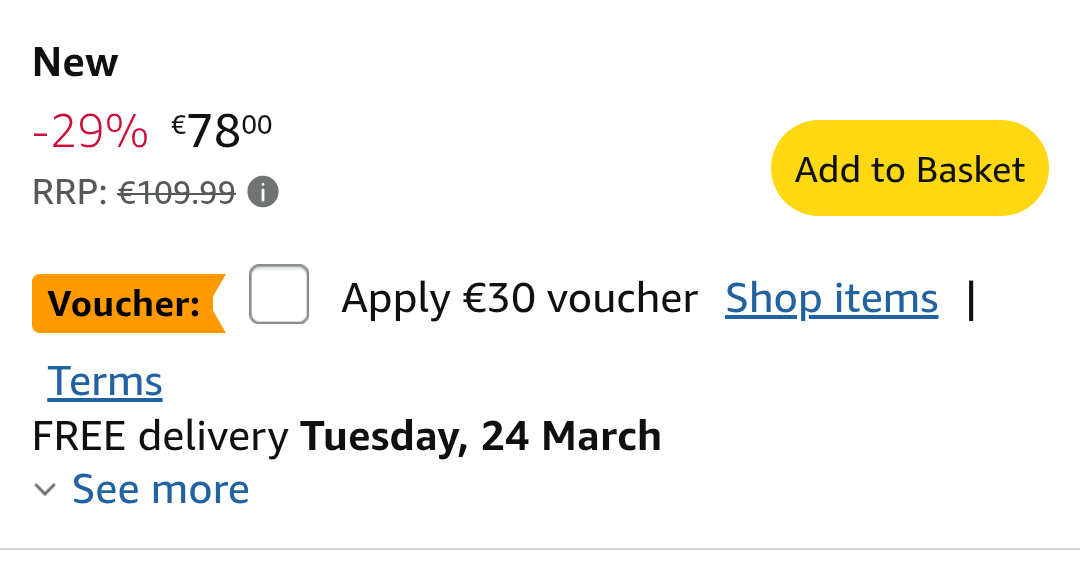Click the red -29% discount label
1080x566 pixels.
point(90,132)
